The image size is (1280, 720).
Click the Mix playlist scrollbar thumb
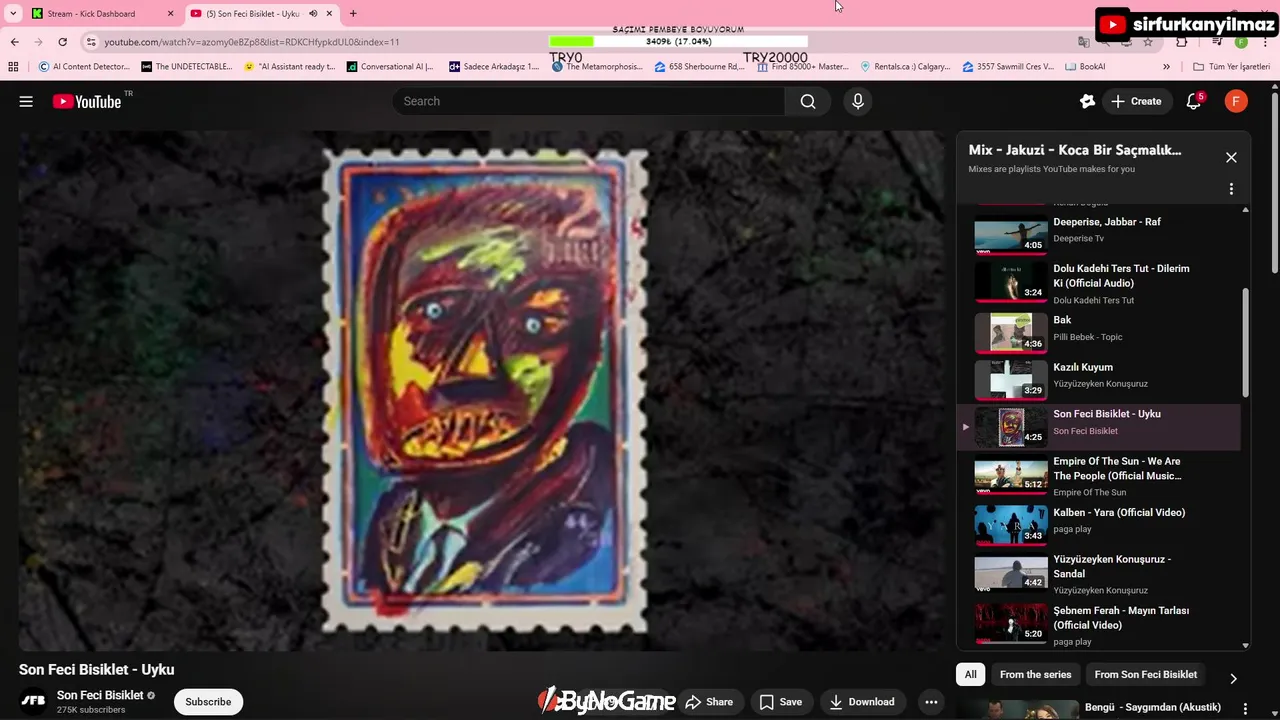(x=1245, y=342)
